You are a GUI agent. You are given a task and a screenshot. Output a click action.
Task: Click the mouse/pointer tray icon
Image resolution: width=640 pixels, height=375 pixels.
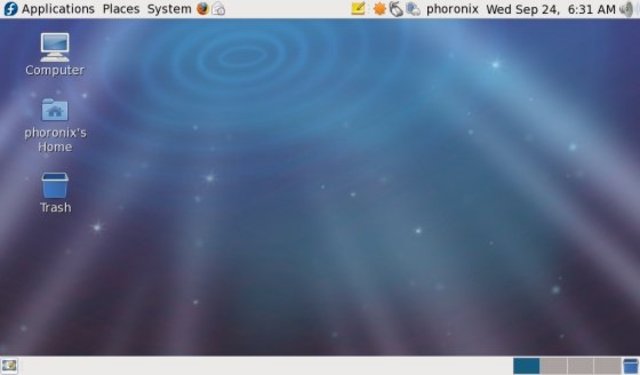396,9
